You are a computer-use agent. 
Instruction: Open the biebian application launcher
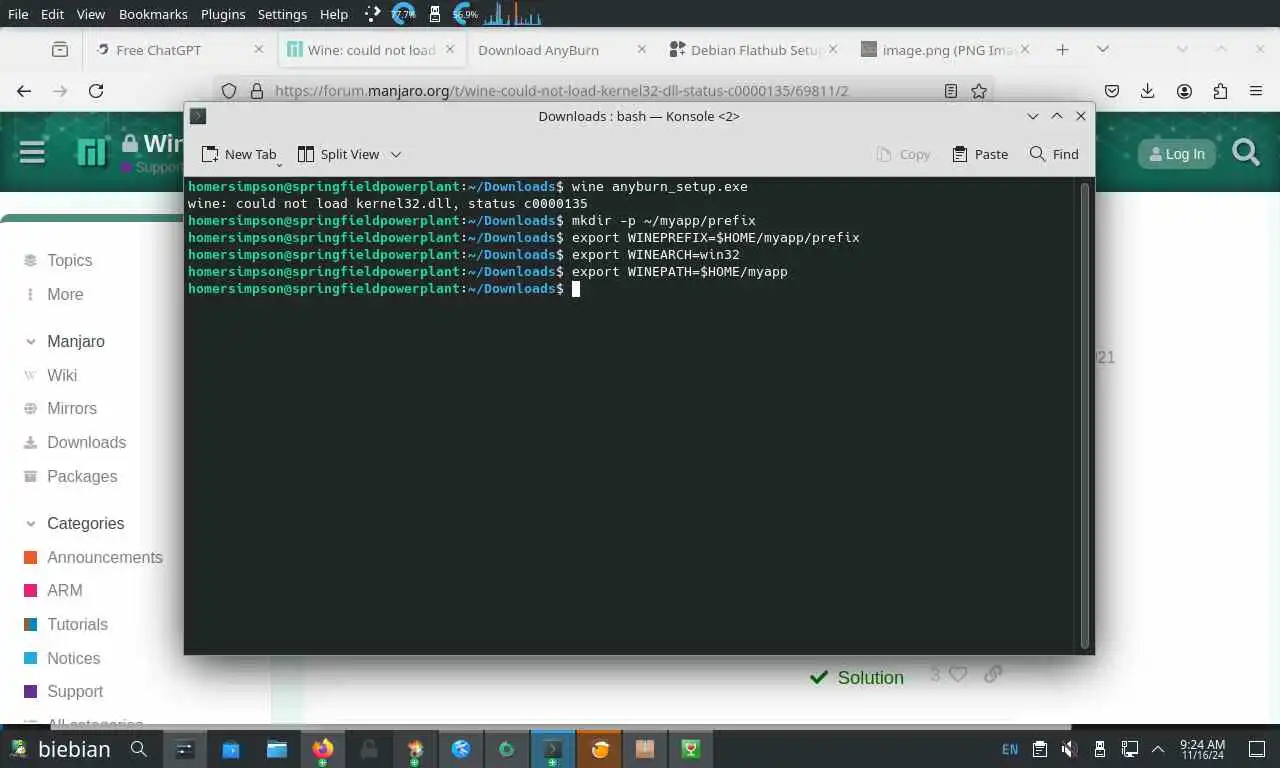(60, 748)
